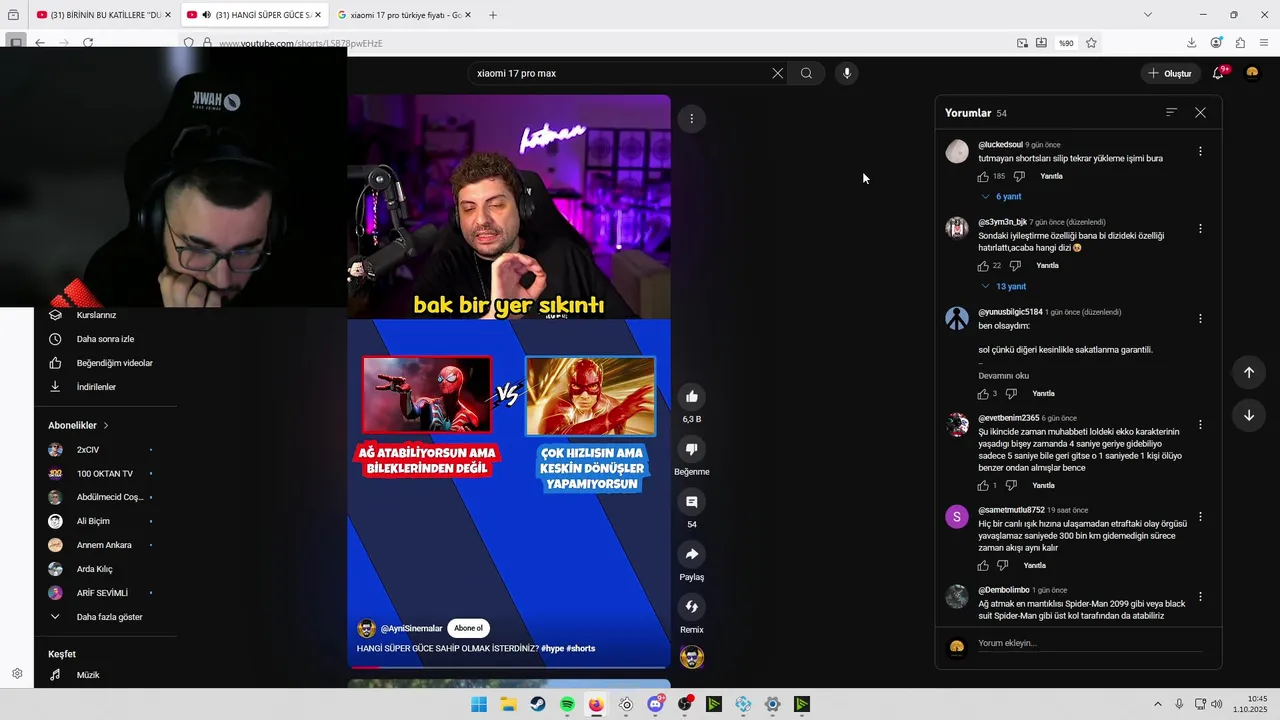Reply to @s3ym3n_bjk with Yanıtla

point(1047,266)
